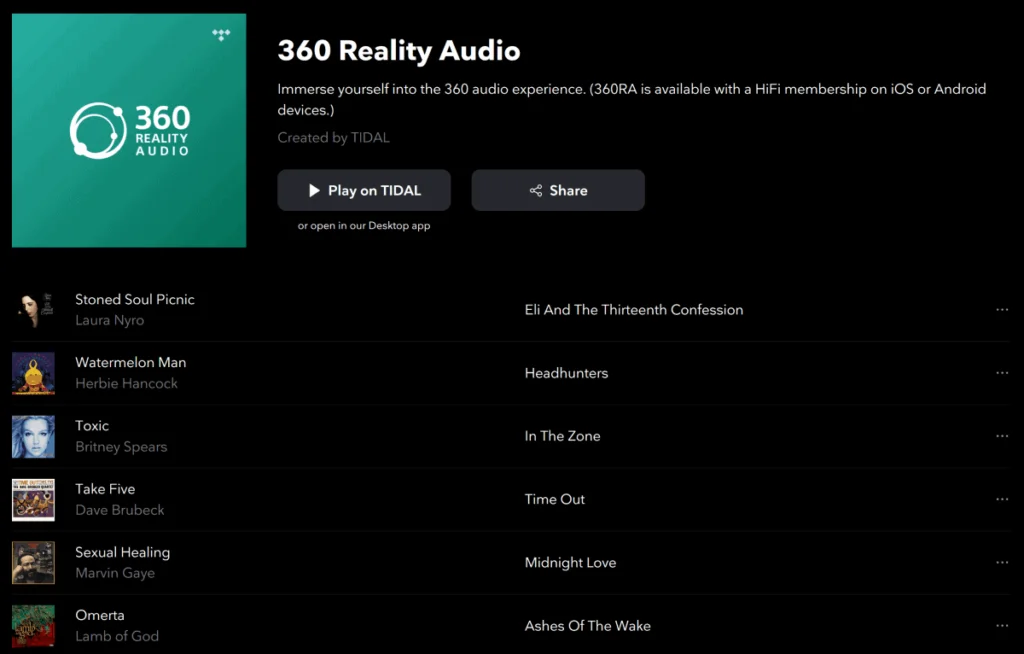Open artist Herbie Hancock
The image size is (1024, 654).
126,384
